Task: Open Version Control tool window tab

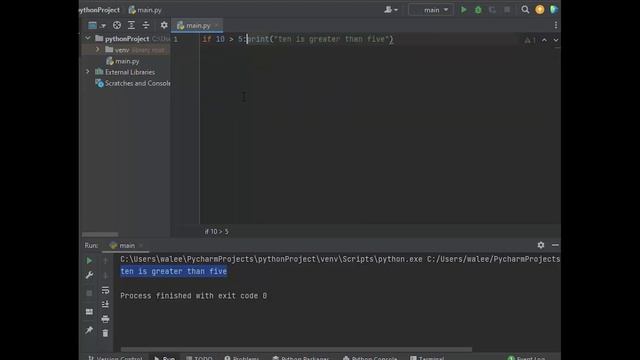Action: click(x=116, y=358)
